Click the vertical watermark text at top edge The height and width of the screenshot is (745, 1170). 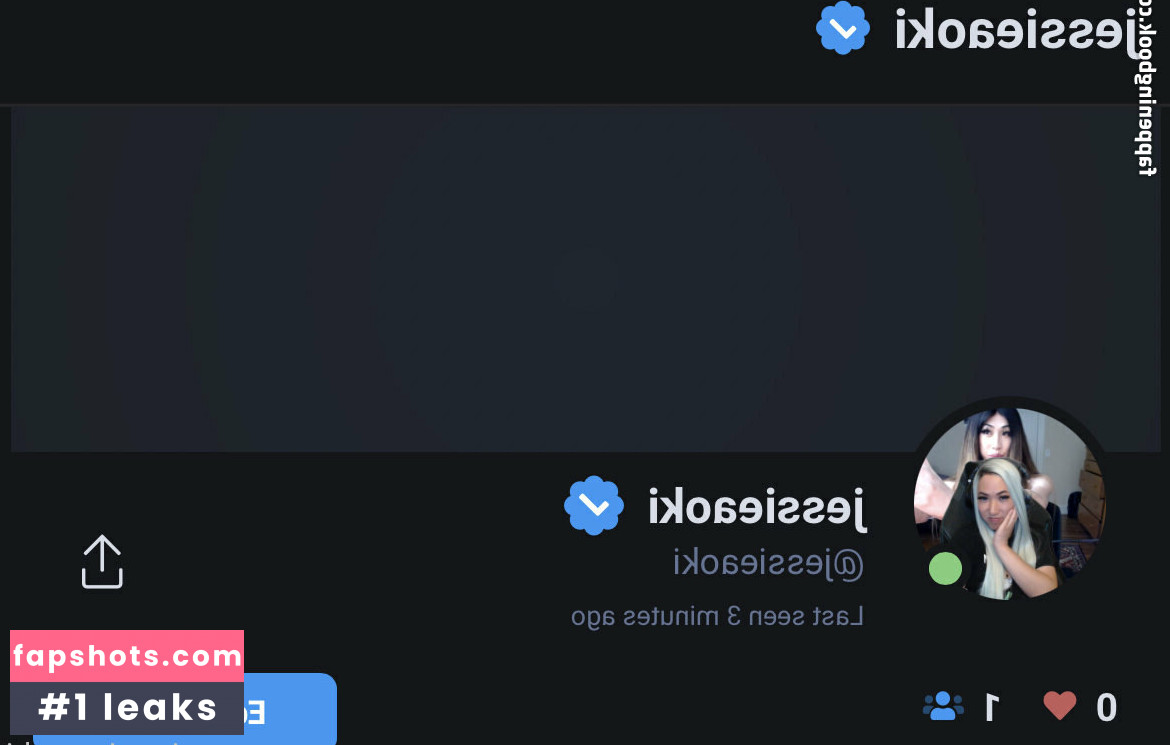(x=1146, y=88)
